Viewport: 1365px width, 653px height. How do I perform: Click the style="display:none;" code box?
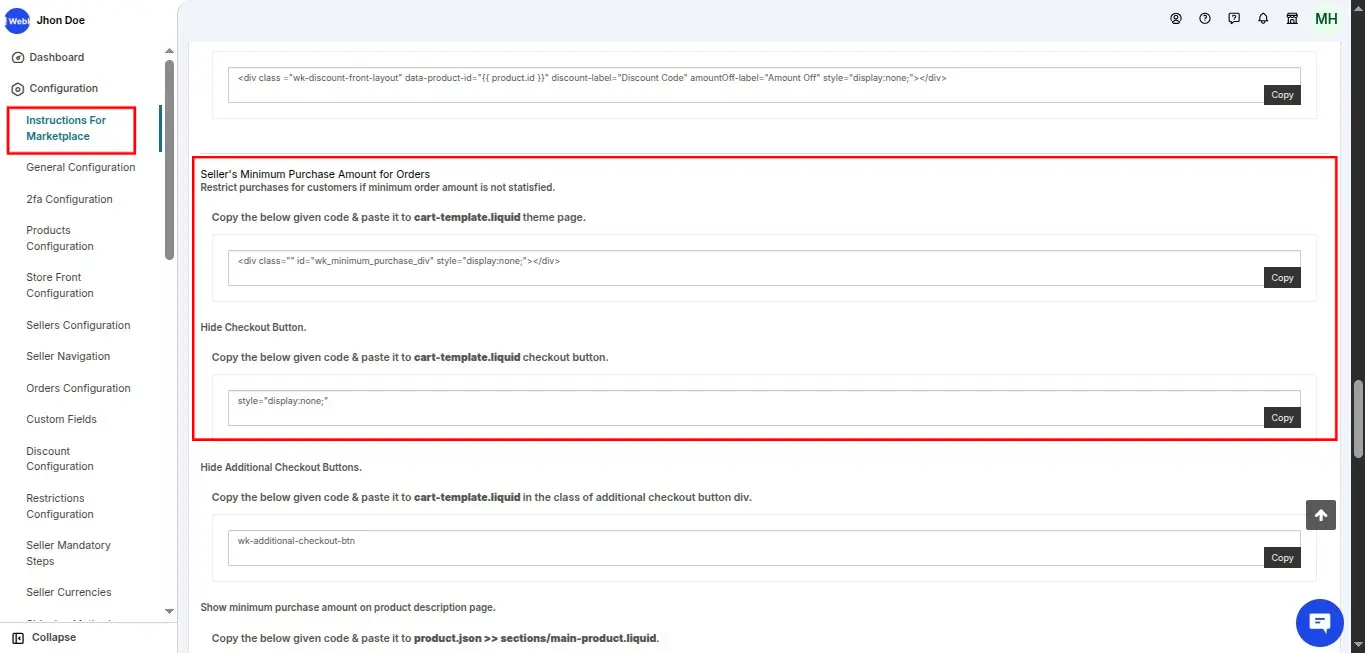click(764, 408)
